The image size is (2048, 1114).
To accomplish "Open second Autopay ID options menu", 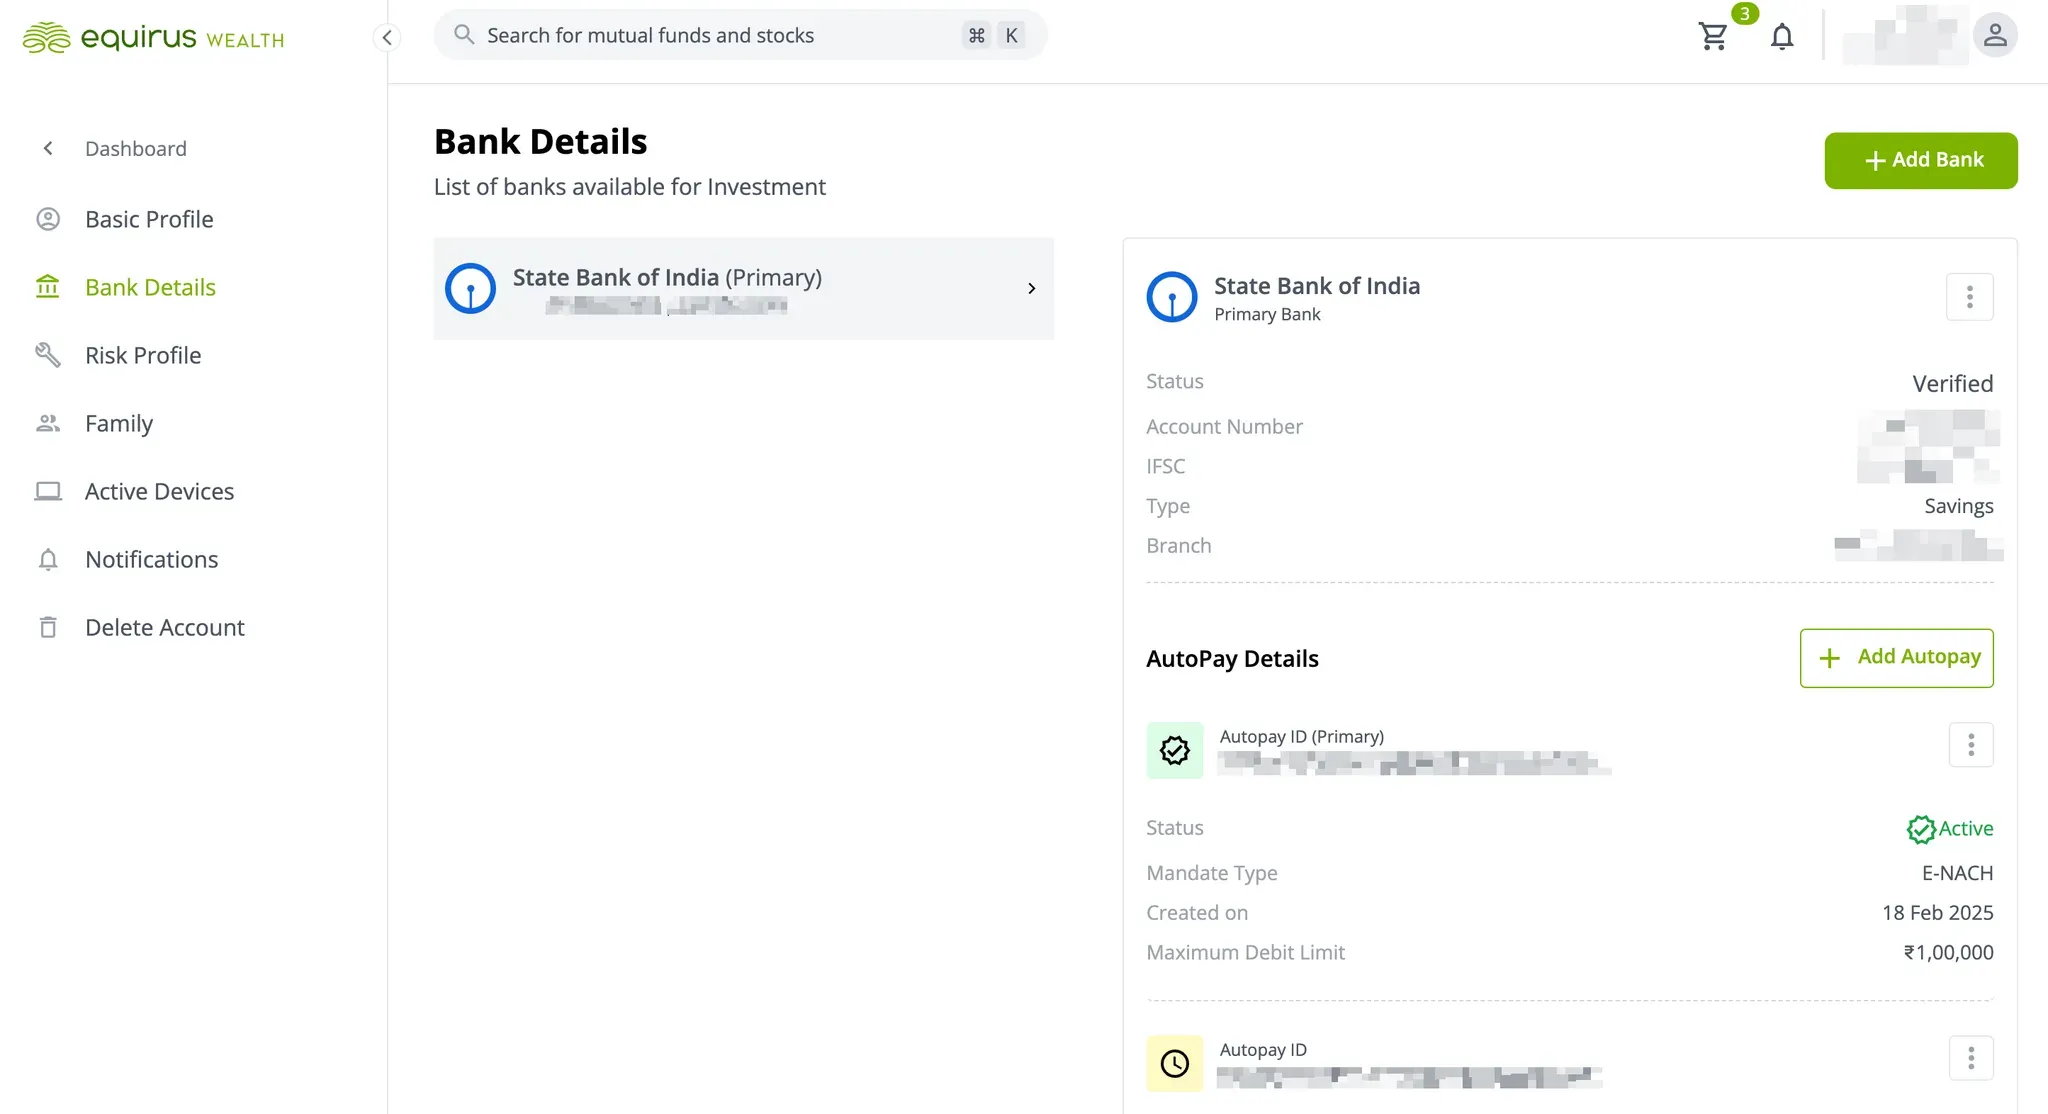I will coord(1970,1058).
